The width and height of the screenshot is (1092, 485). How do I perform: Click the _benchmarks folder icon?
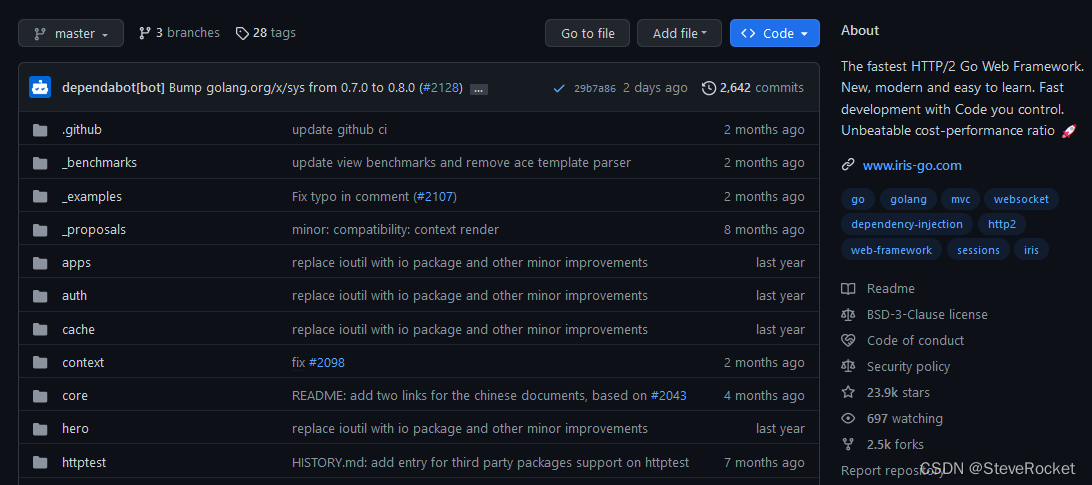coord(40,163)
